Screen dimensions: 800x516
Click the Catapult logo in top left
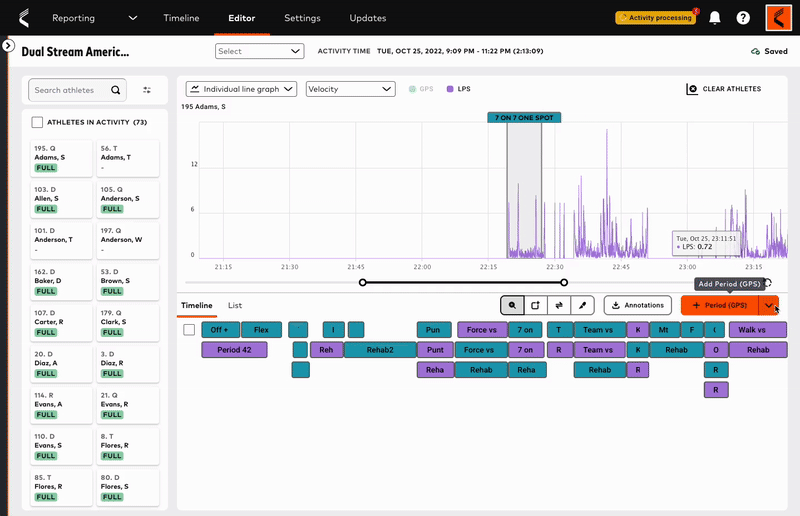pyautogui.click(x=23, y=18)
